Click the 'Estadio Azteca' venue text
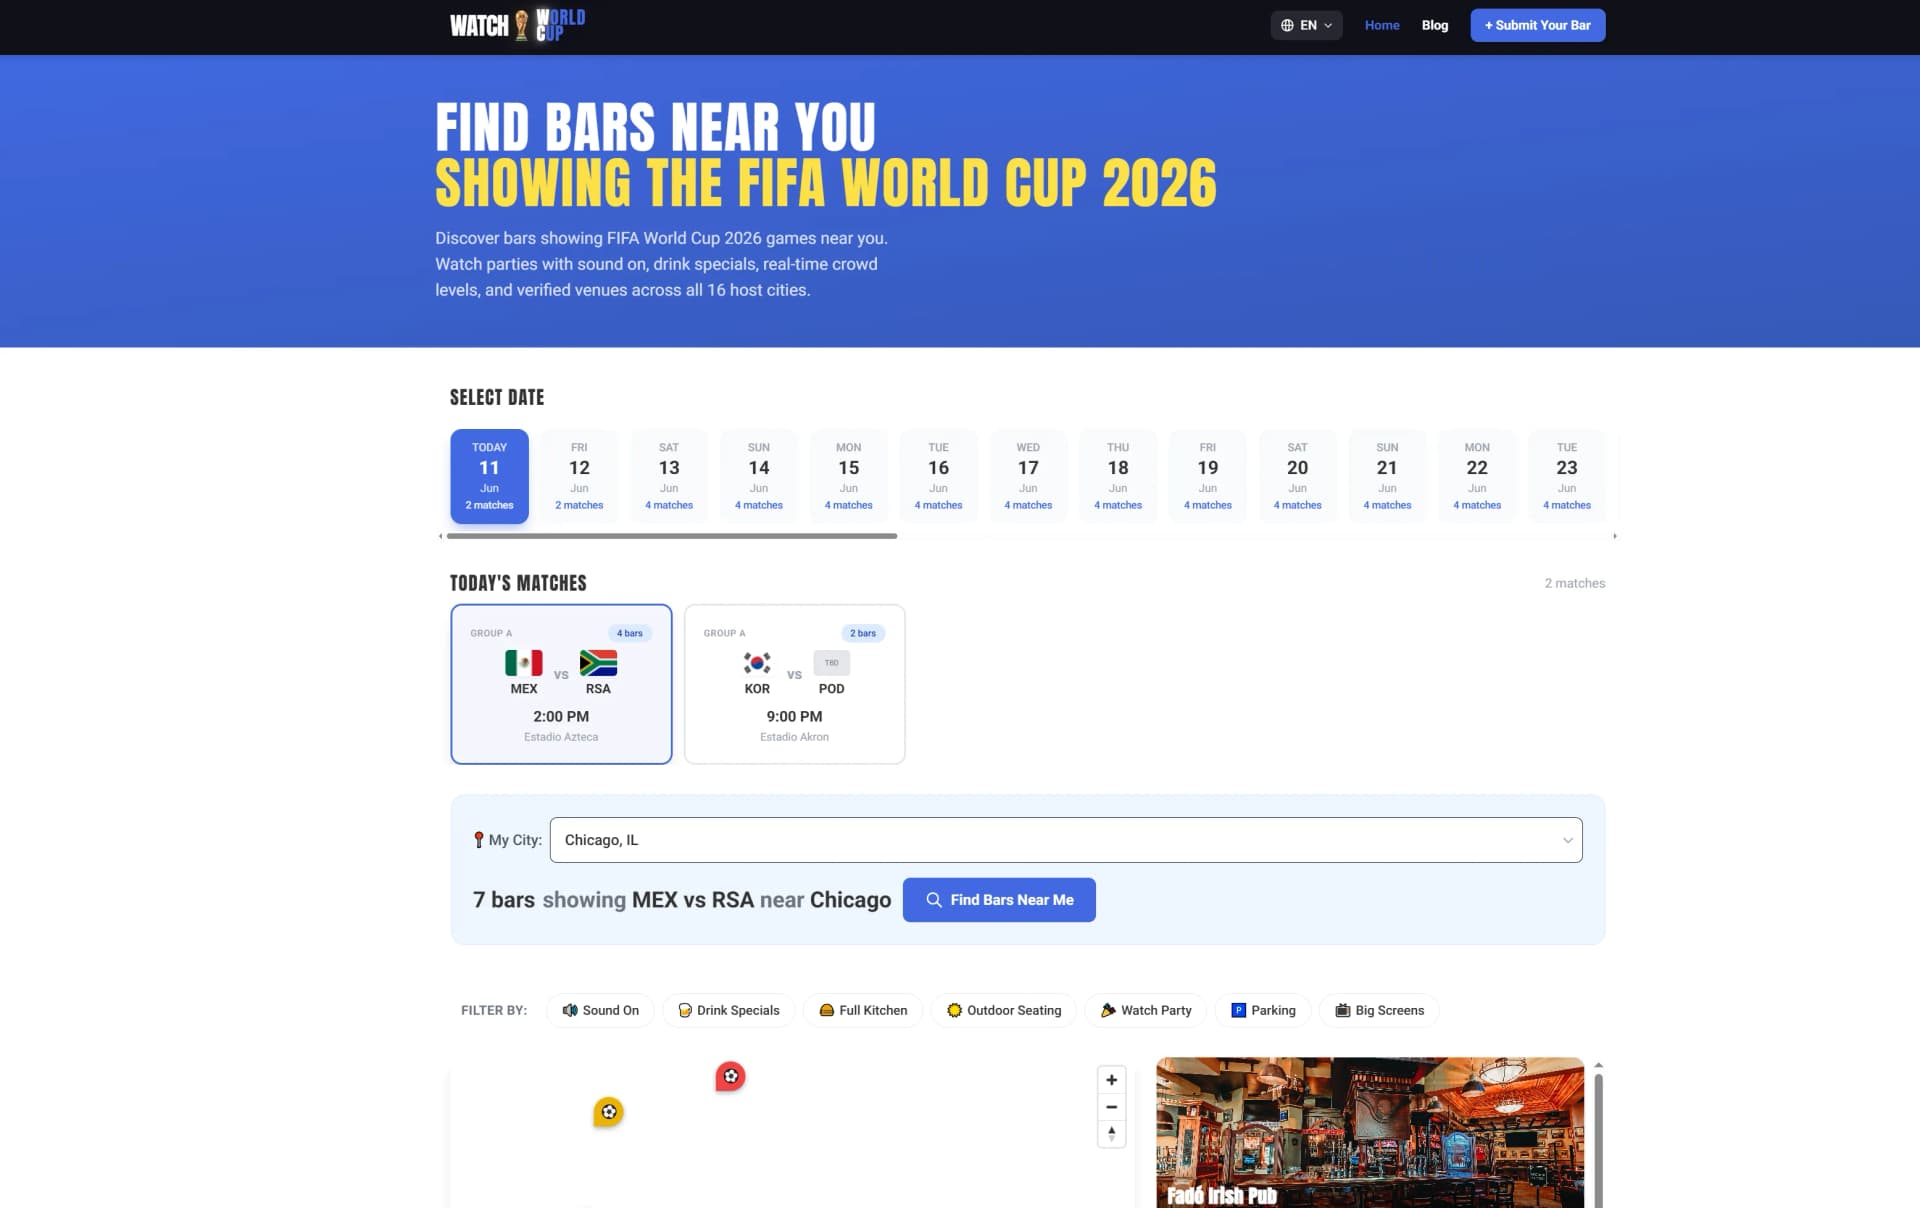Image resolution: width=1920 pixels, height=1208 pixels. coord(561,737)
